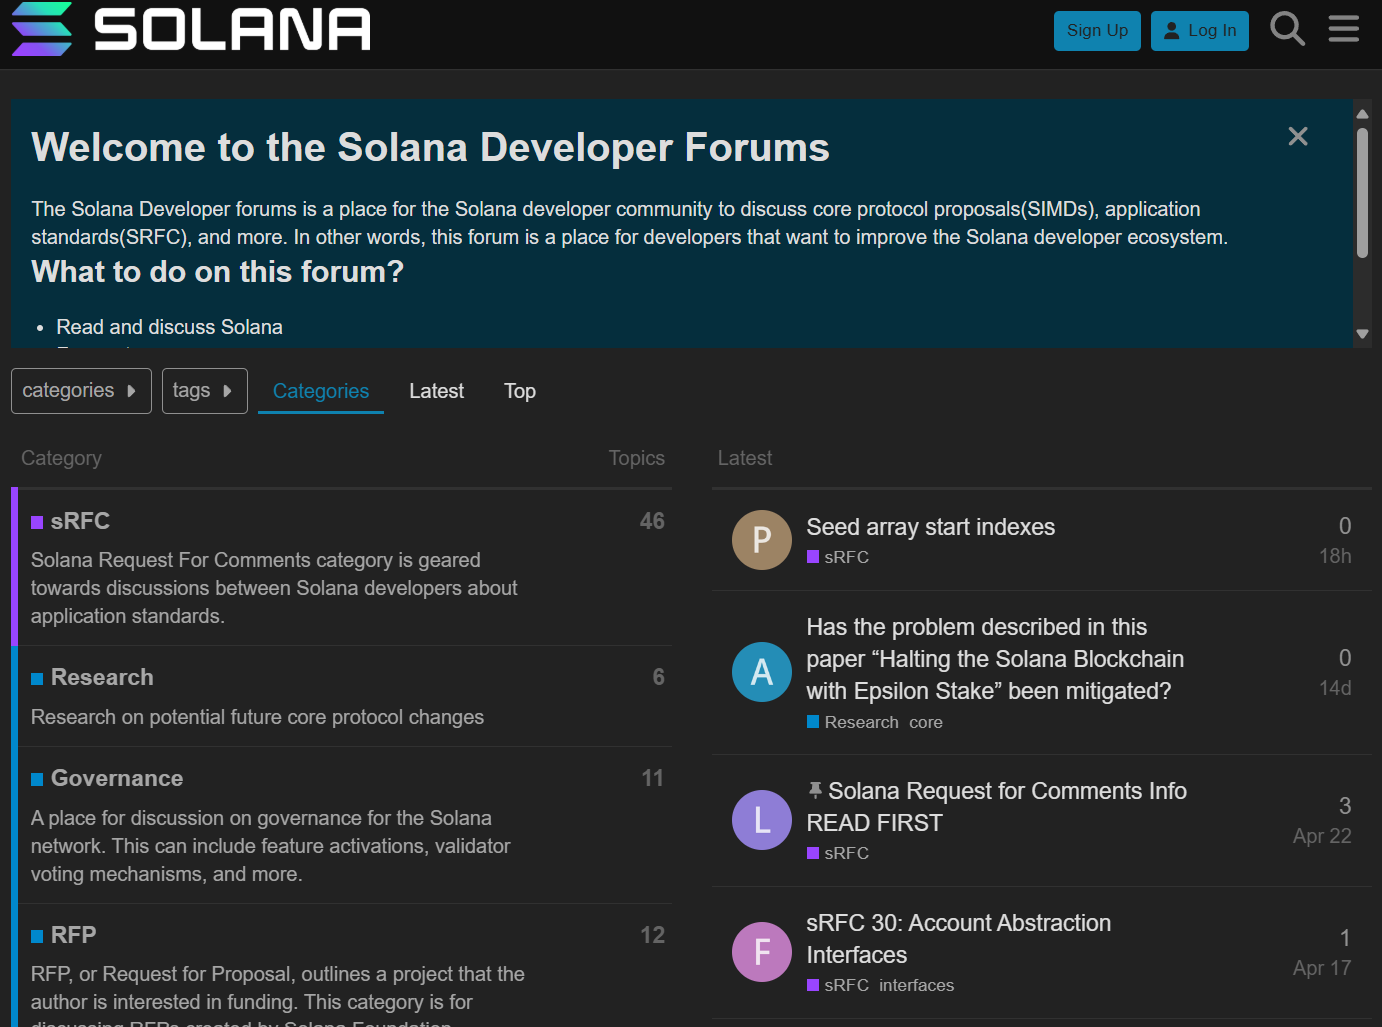Image resolution: width=1382 pixels, height=1027 pixels.
Task: Click banner scrollbar up arrow
Action: pyautogui.click(x=1362, y=112)
